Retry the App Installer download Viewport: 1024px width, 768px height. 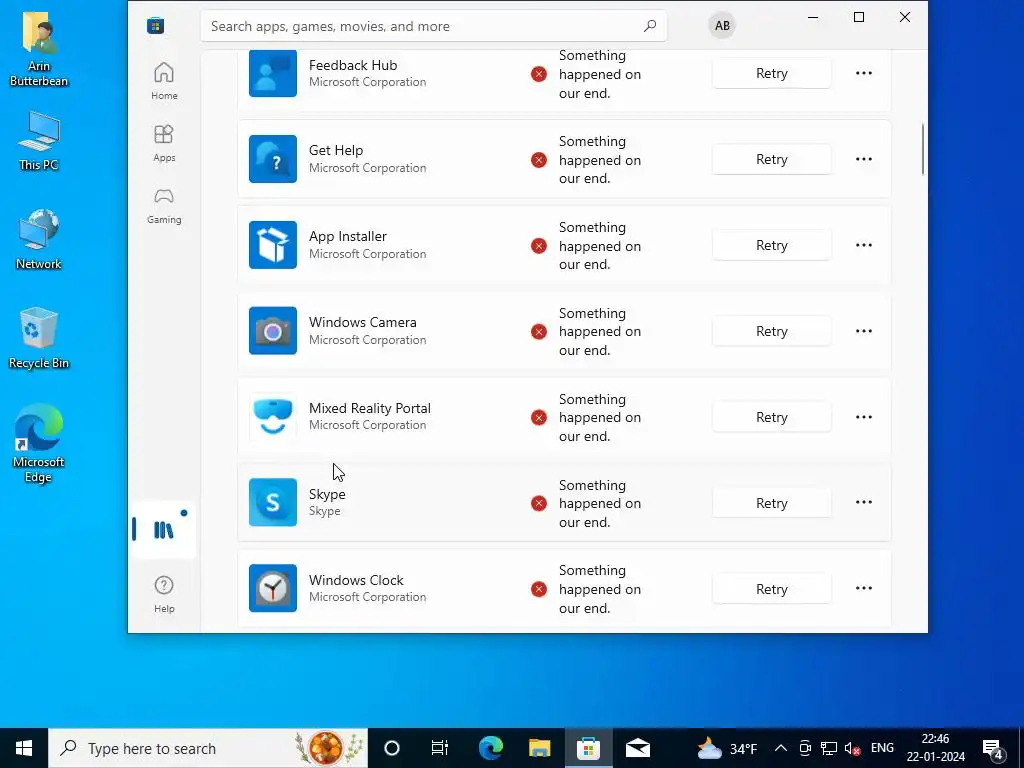coord(771,245)
